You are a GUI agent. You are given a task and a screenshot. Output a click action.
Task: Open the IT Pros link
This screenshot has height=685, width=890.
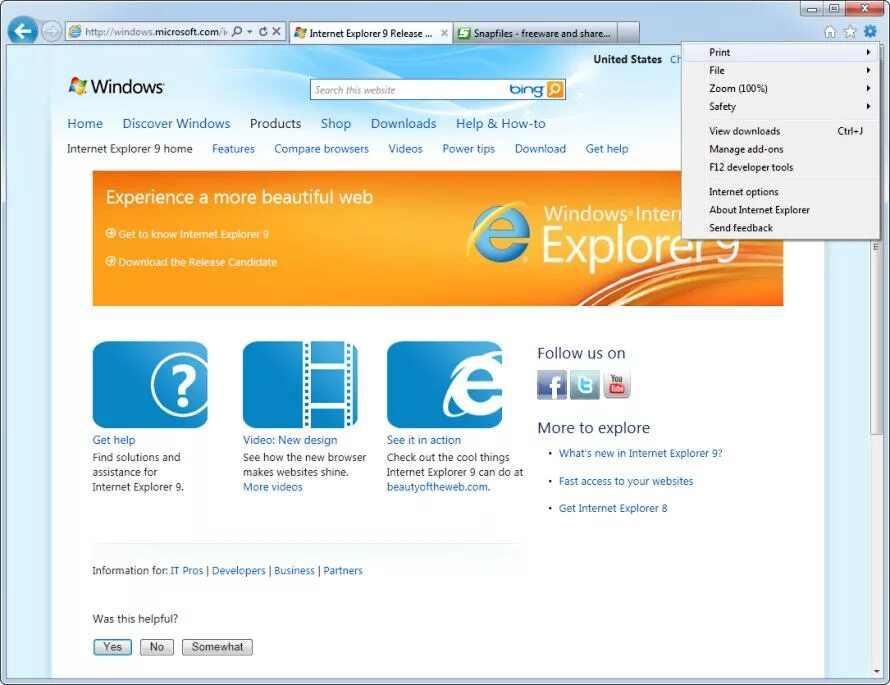pyautogui.click(x=187, y=571)
